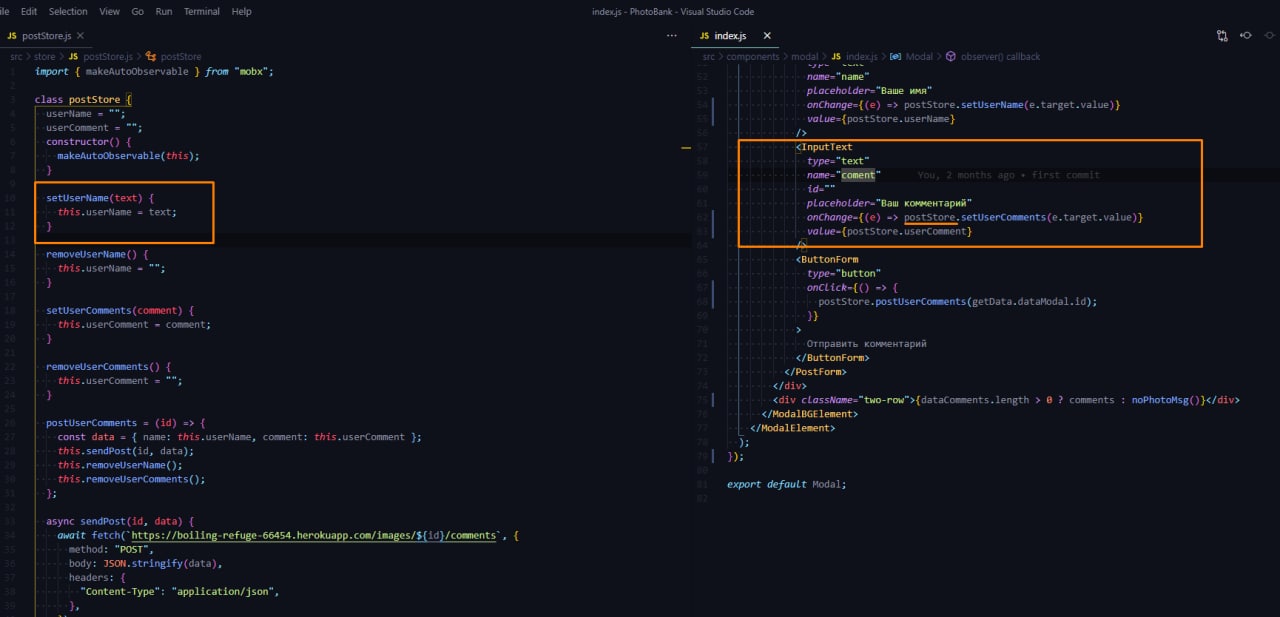Click '</ModalBGElement>' closing tag
The width and height of the screenshot is (1280, 617).
tap(809, 414)
